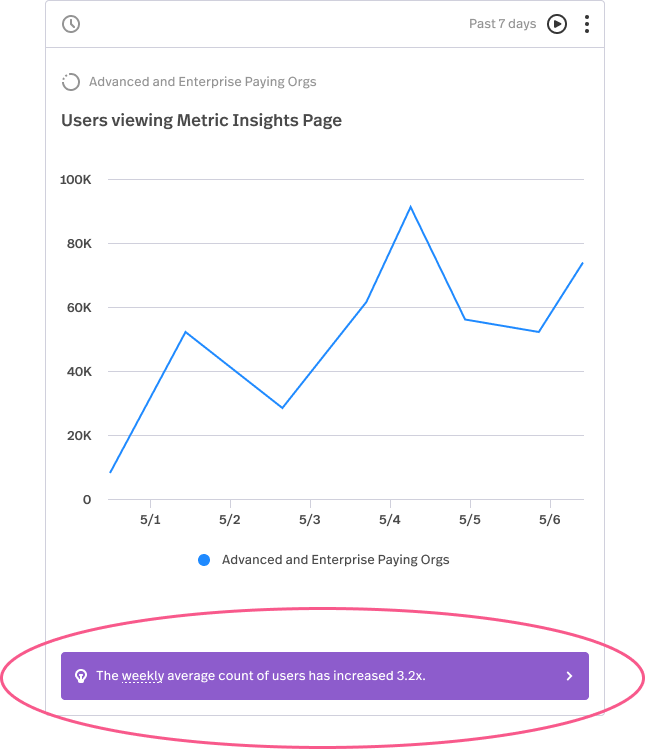Click the Advanced and Enterprise Paying Orgs segment label
Image resolution: width=645 pixels, height=749 pixels.
click(x=203, y=82)
